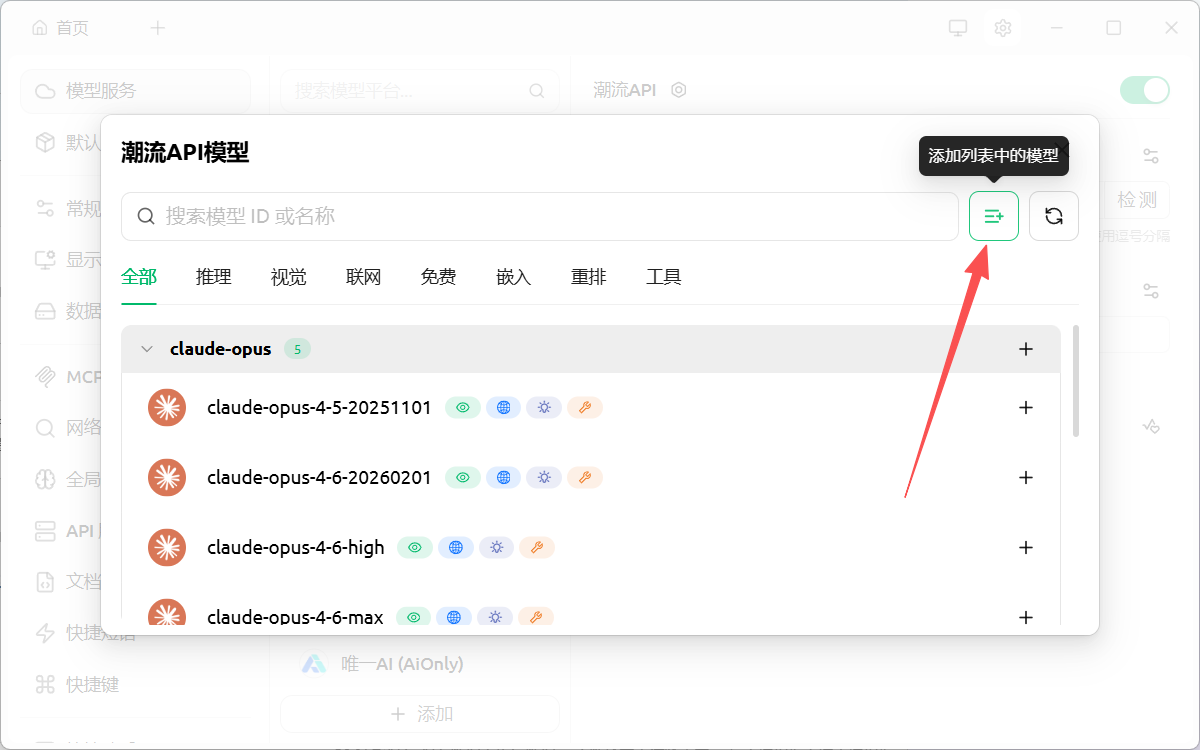Open the display monitor icon in title bar
The image size is (1200, 750).
tap(958, 28)
